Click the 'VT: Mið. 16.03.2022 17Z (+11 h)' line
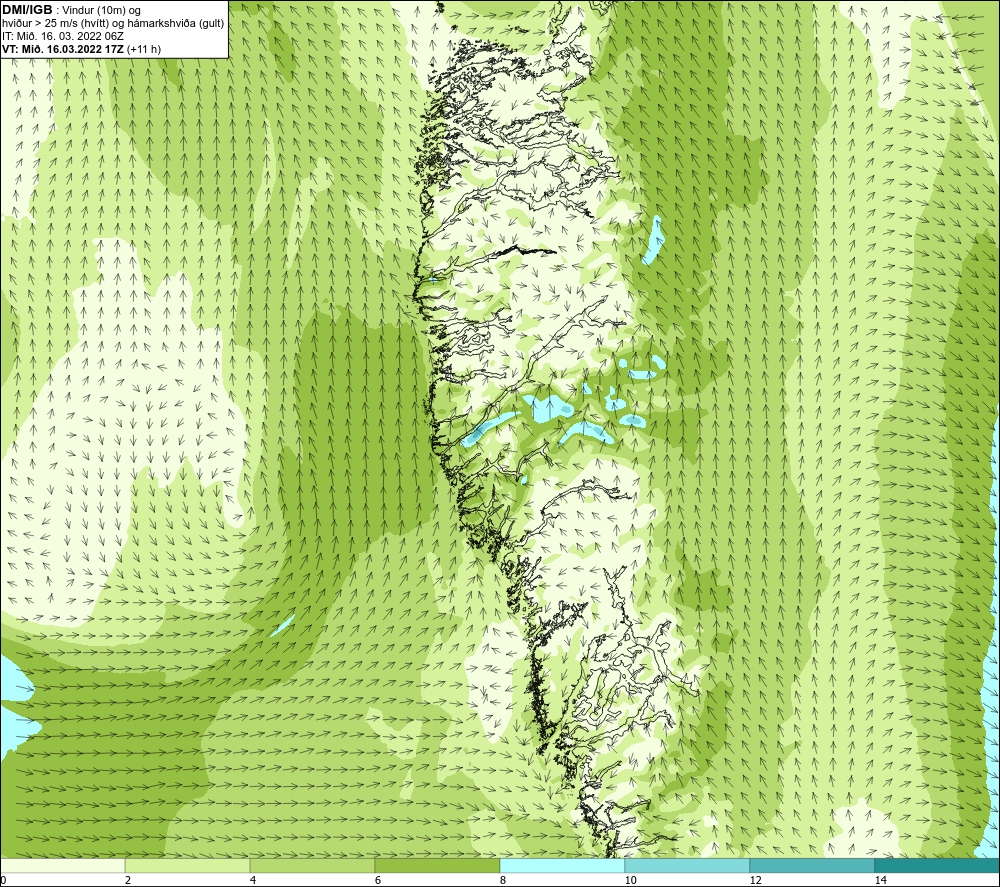Viewport: 1000px width, 887px height. click(x=82, y=49)
